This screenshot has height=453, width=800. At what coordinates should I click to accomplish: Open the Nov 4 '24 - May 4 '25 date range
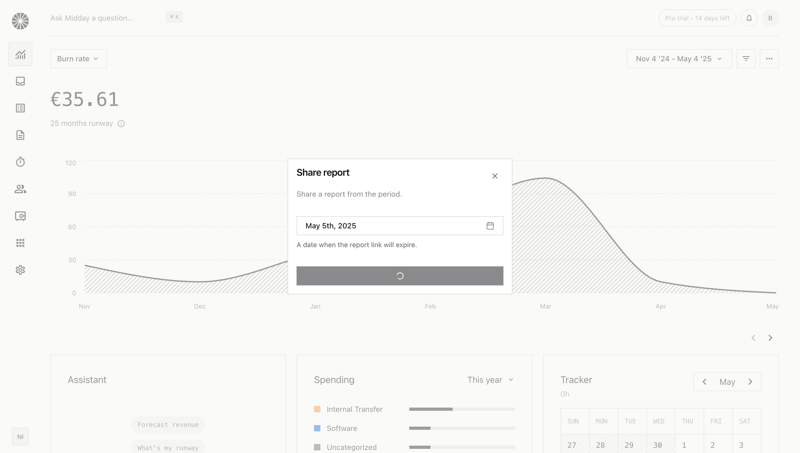point(679,59)
